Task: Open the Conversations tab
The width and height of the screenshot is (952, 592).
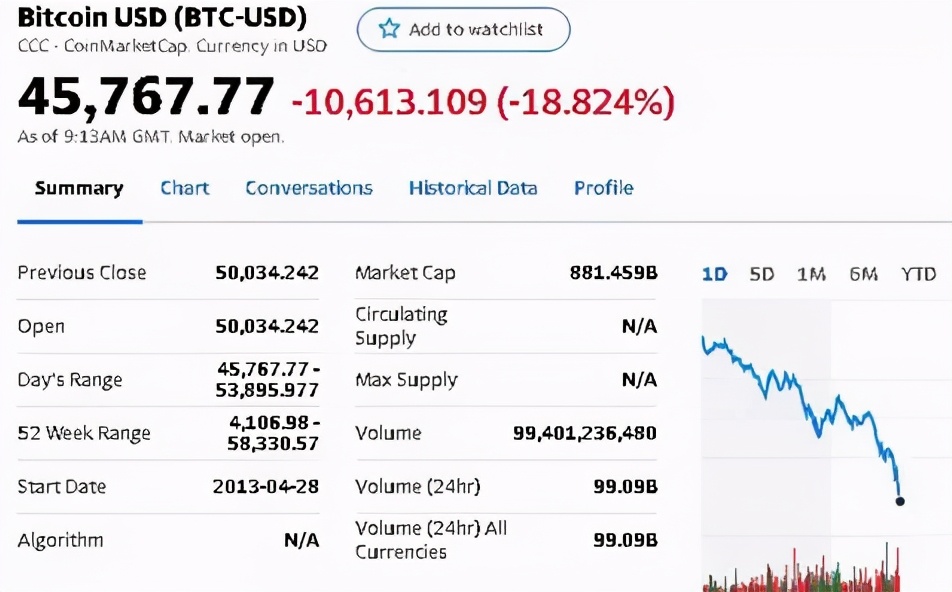Action: (x=309, y=188)
